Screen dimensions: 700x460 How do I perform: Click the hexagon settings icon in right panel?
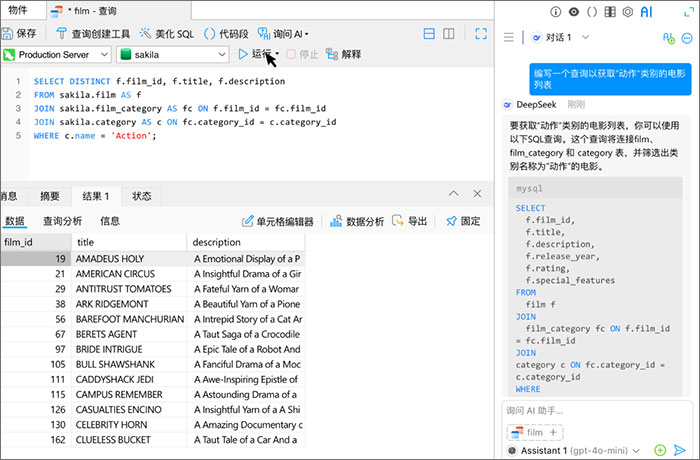click(628, 12)
